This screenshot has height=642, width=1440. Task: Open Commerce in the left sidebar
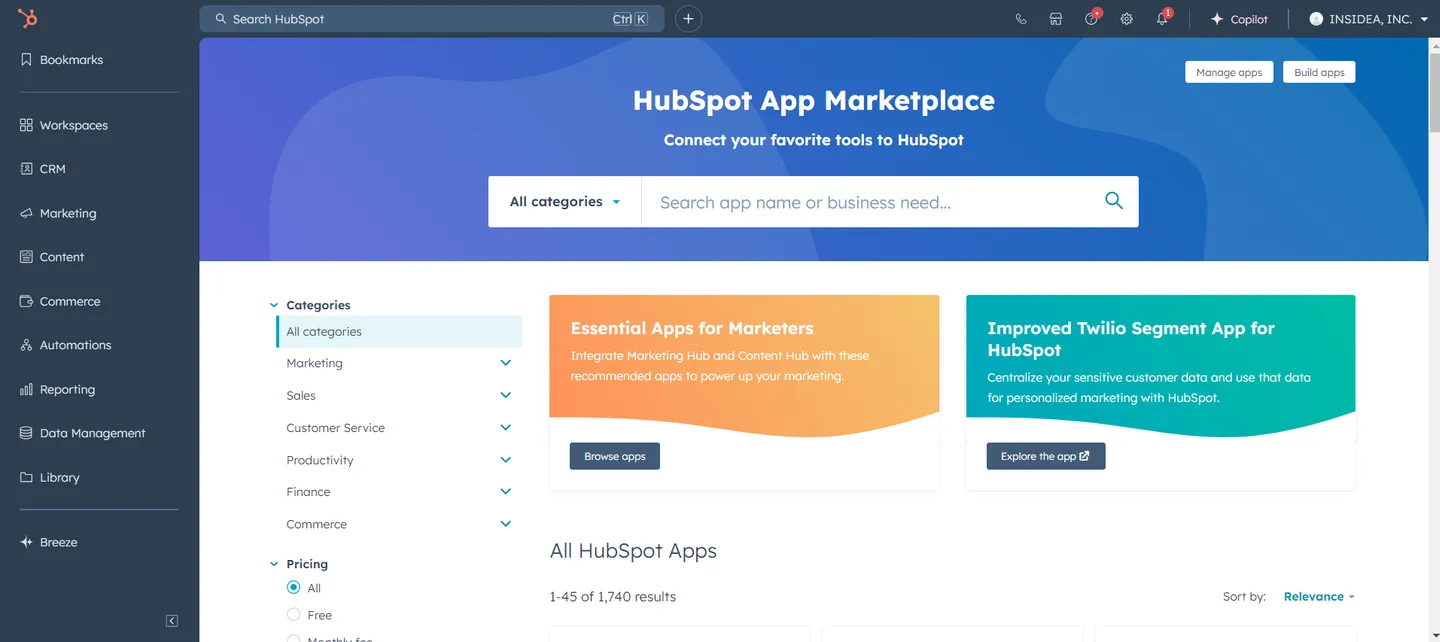(60, 301)
